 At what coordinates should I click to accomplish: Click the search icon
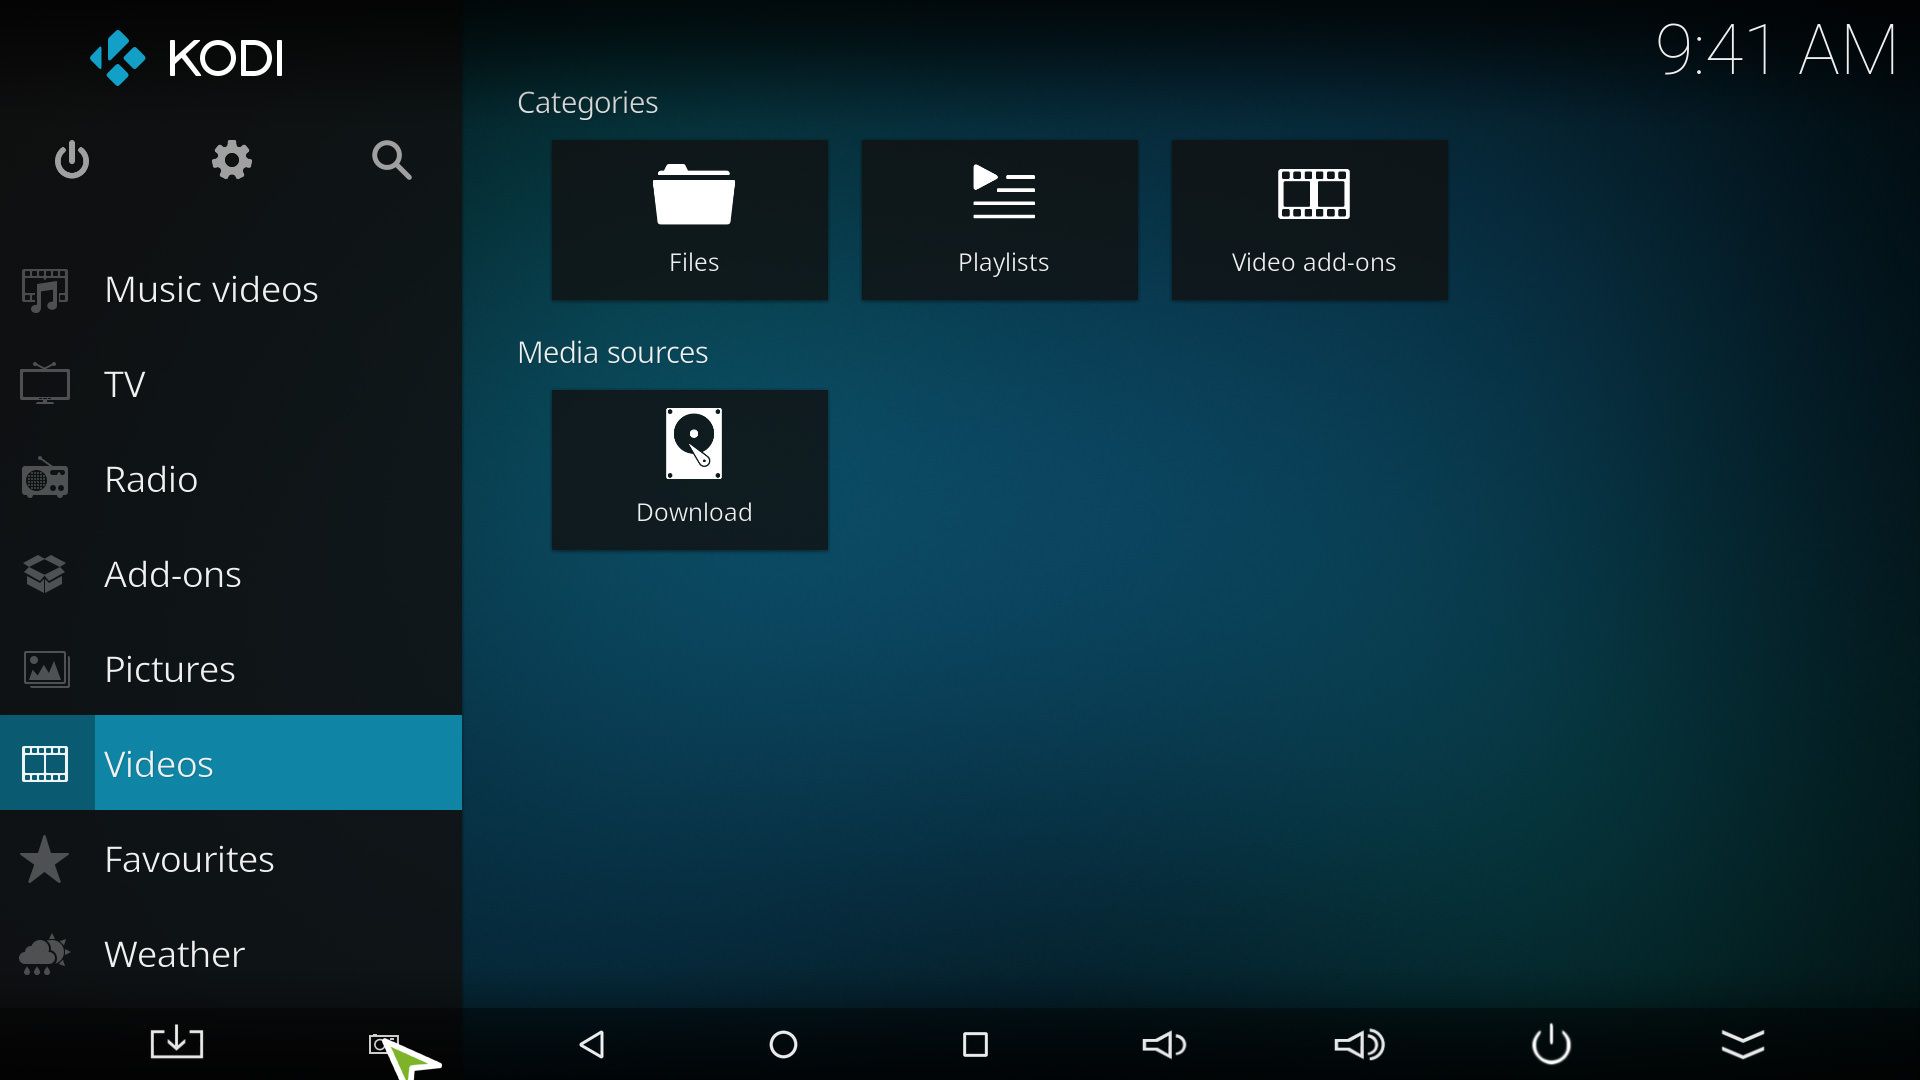click(x=392, y=160)
